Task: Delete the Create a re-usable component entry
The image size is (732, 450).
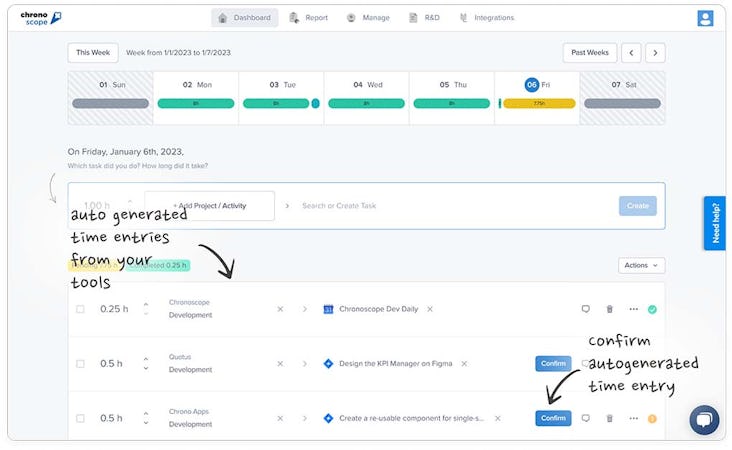Action: click(609, 418)
